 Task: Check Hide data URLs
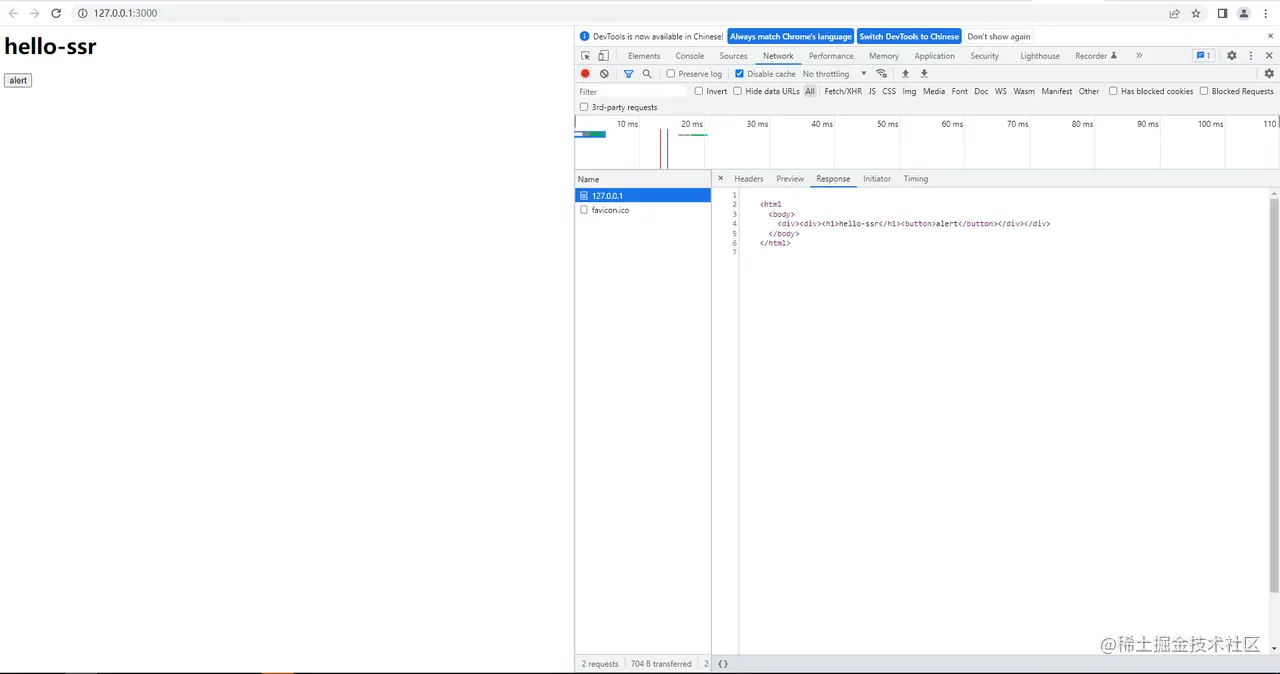coord(737,91)
